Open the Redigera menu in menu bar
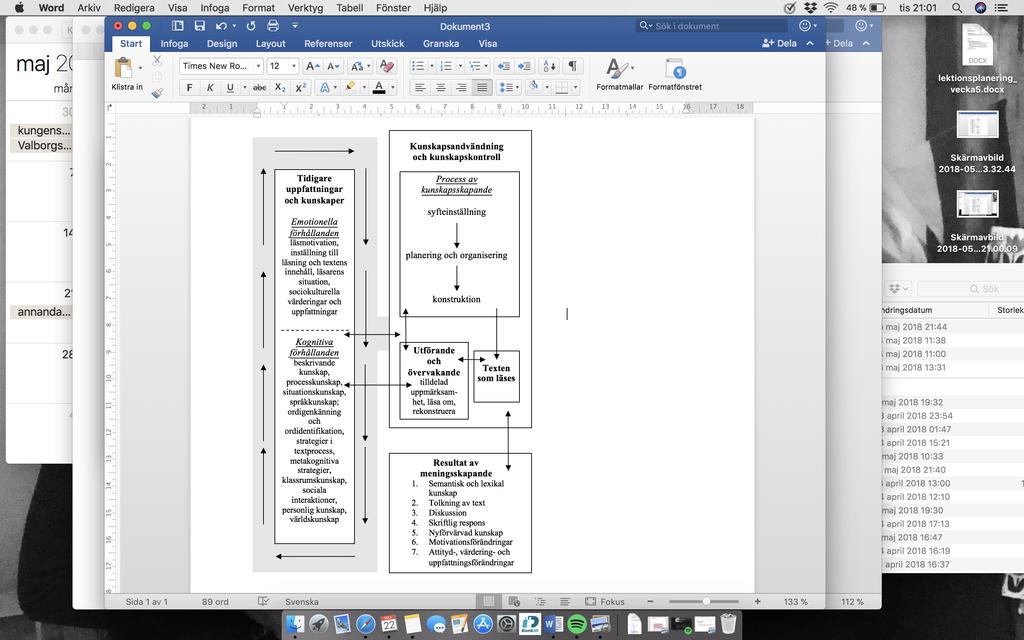 tap(134, 8)
